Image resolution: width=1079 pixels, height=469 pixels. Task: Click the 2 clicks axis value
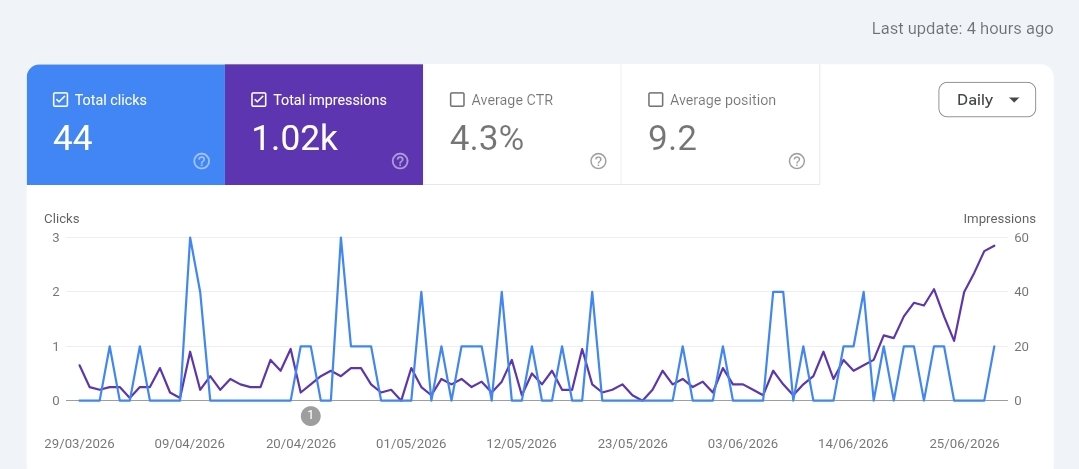pos(56,292)
